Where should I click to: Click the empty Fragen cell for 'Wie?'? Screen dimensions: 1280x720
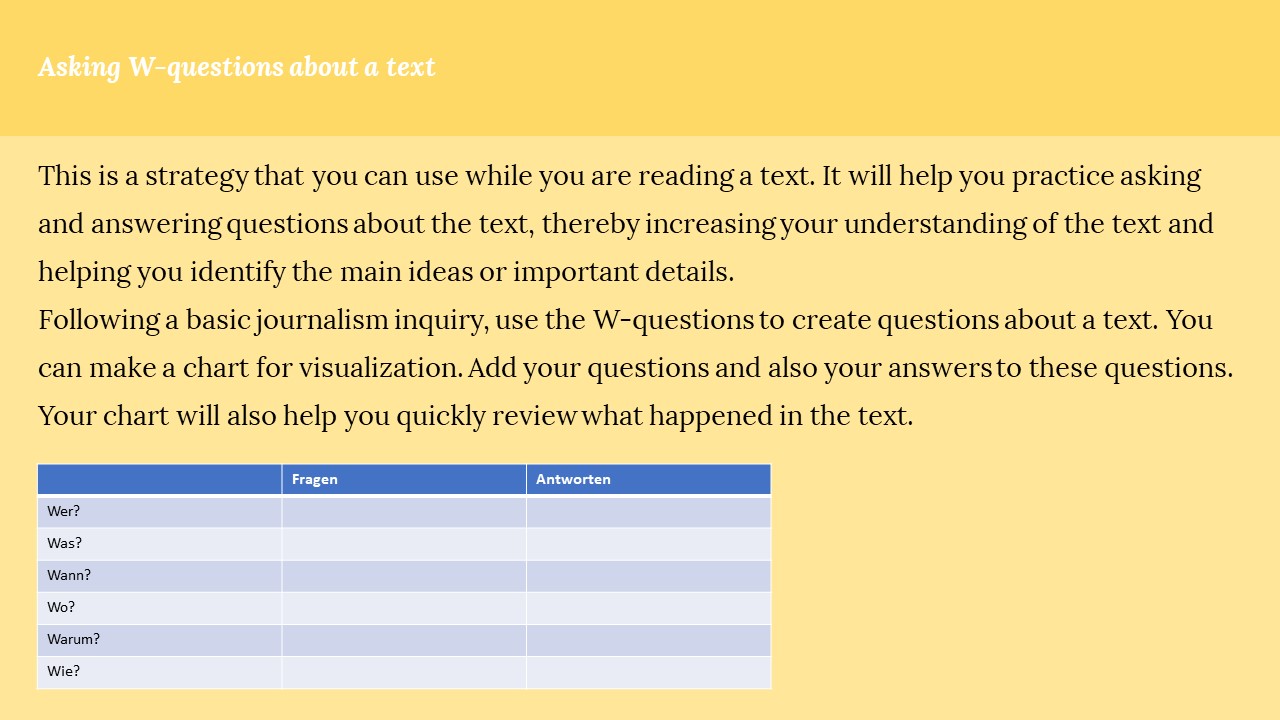[404, 672]
